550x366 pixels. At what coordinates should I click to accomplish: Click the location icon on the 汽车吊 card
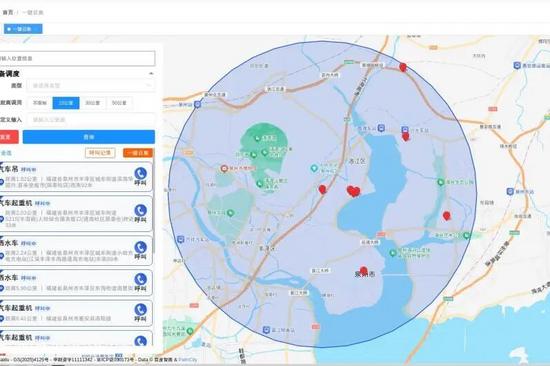point(1,182)
